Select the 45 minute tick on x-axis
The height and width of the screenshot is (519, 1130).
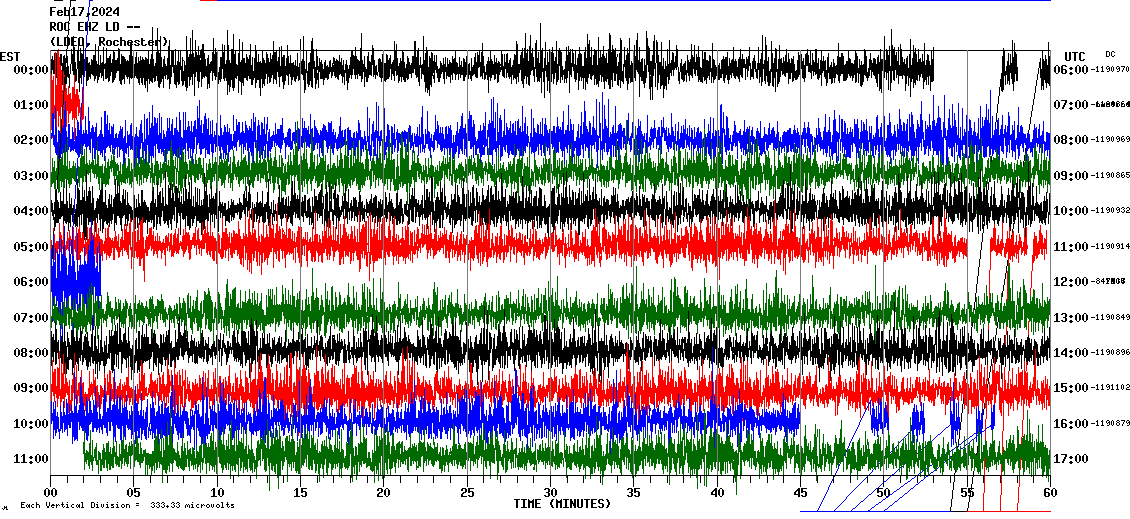[x=799, y=493]
